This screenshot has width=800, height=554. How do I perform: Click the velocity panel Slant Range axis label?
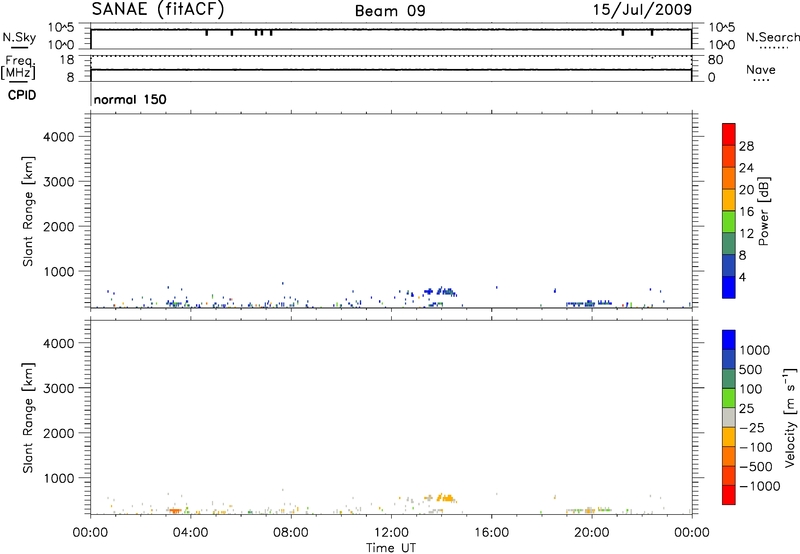[28, 418]
